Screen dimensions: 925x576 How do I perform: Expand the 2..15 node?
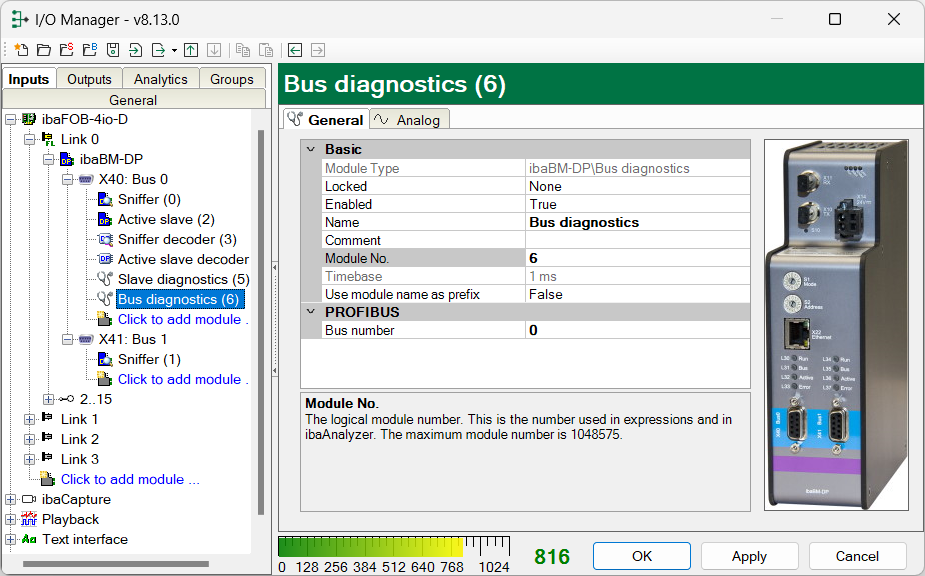click(x=49, y=400)
